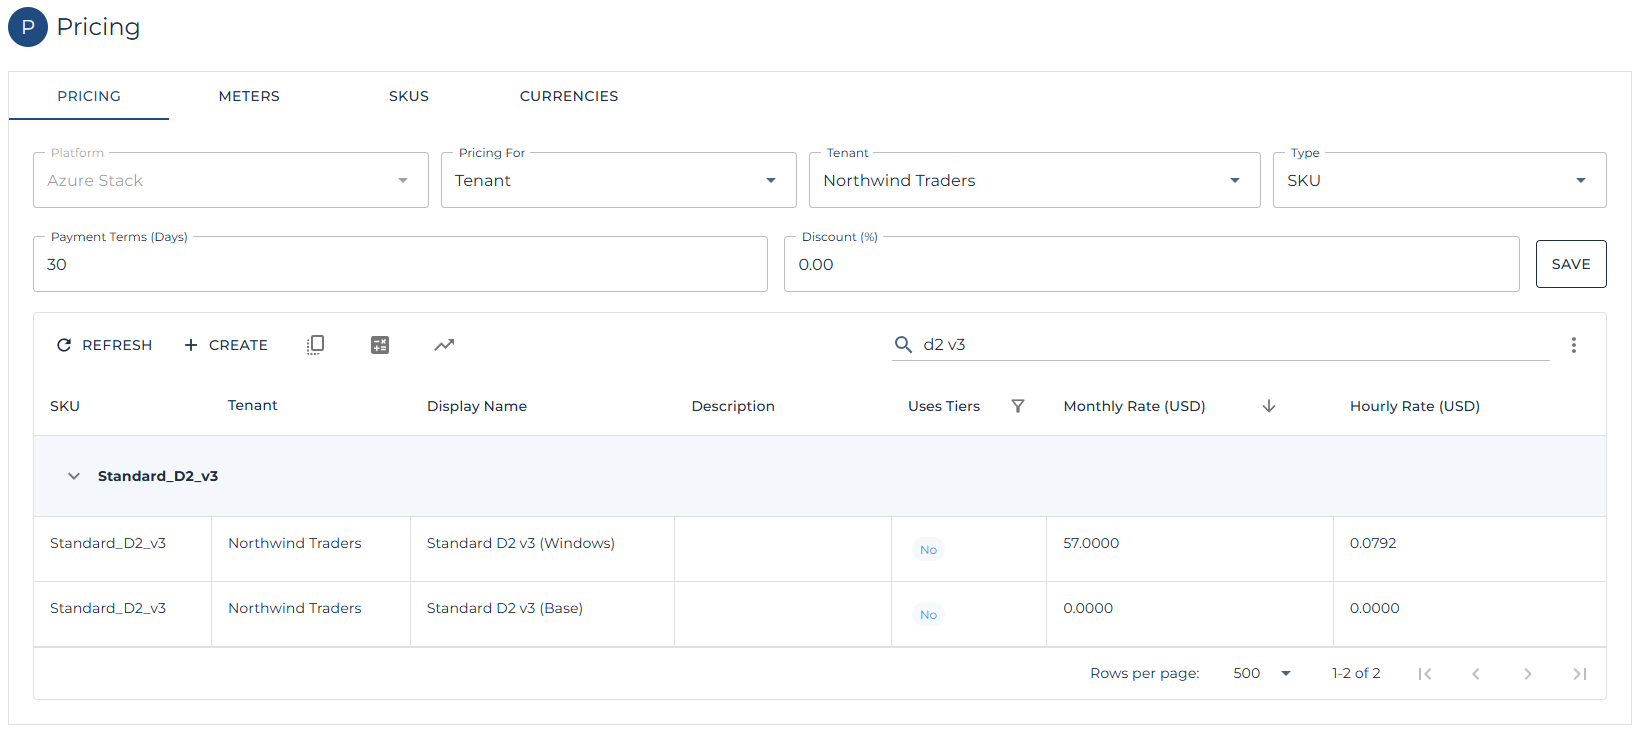
Task: Open the Tenant dropdown showing Northwind Traders
Action: click(x=1033, y=181)
